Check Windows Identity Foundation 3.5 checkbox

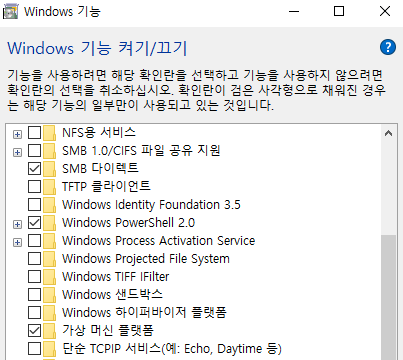[34, 205]
